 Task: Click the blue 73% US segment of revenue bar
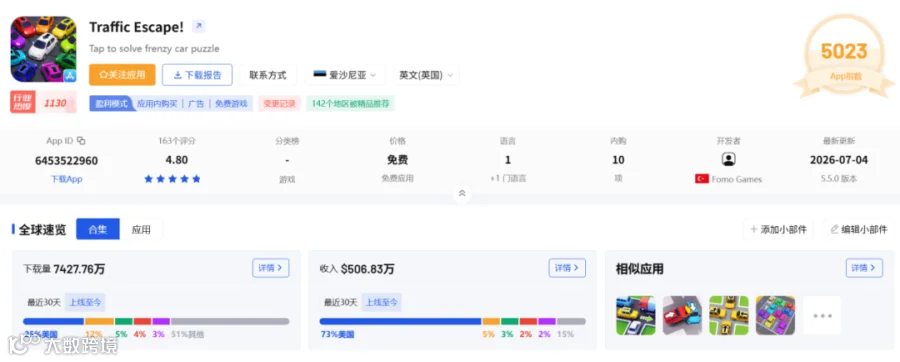401,321
